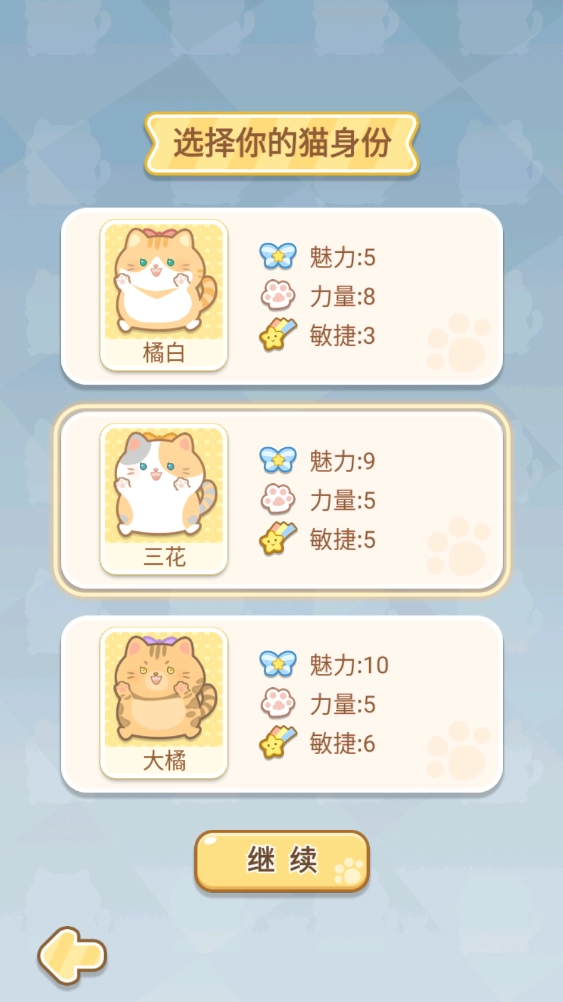
Task: Click the butterfly bow icon for 魅力:10
Action: click(278, 663)
